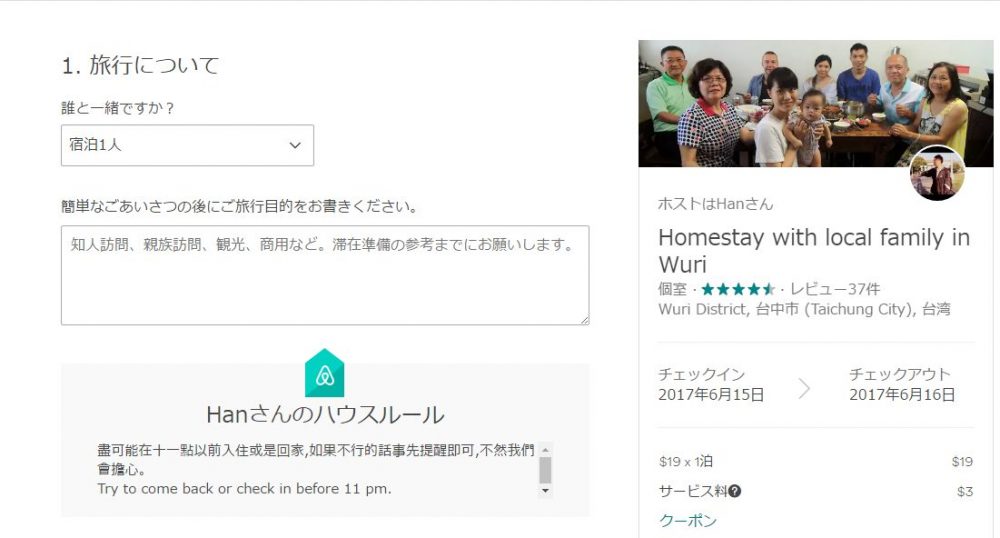Click the resize grip of the message text area
This screenshot has height=538, width=1000.
coord(585,321)
